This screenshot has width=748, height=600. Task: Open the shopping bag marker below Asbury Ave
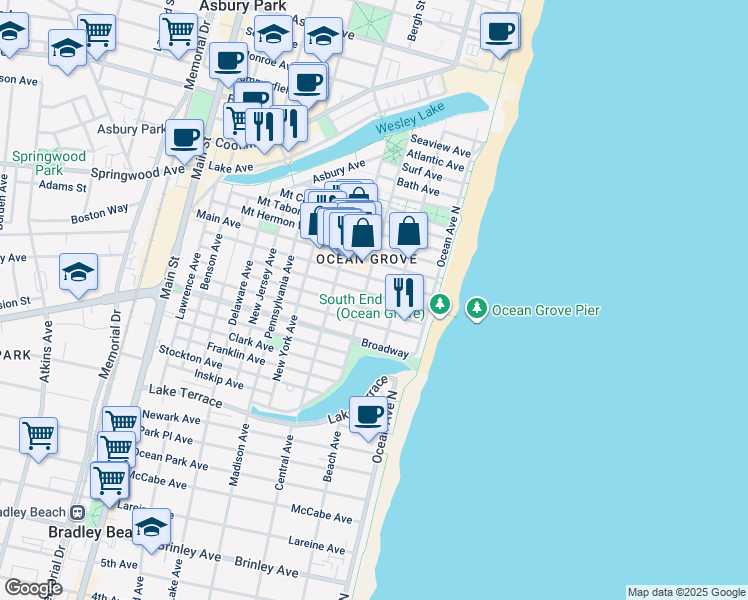[360, 192]
